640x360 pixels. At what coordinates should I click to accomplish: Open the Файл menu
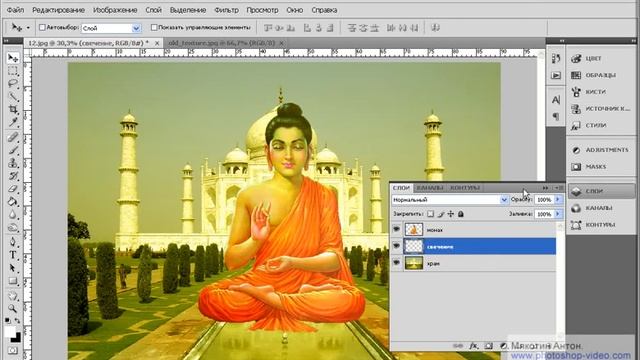click(16, 10)
